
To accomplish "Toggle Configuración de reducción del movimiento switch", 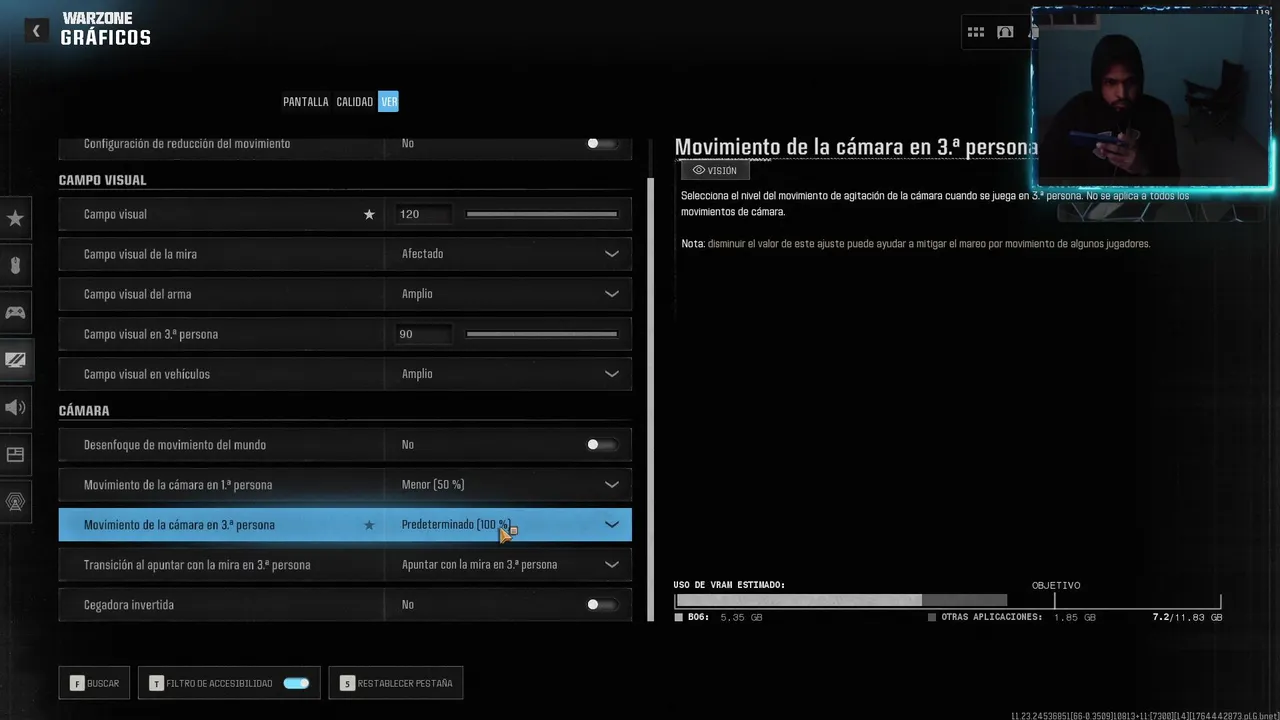I will [x=601, y=144].
